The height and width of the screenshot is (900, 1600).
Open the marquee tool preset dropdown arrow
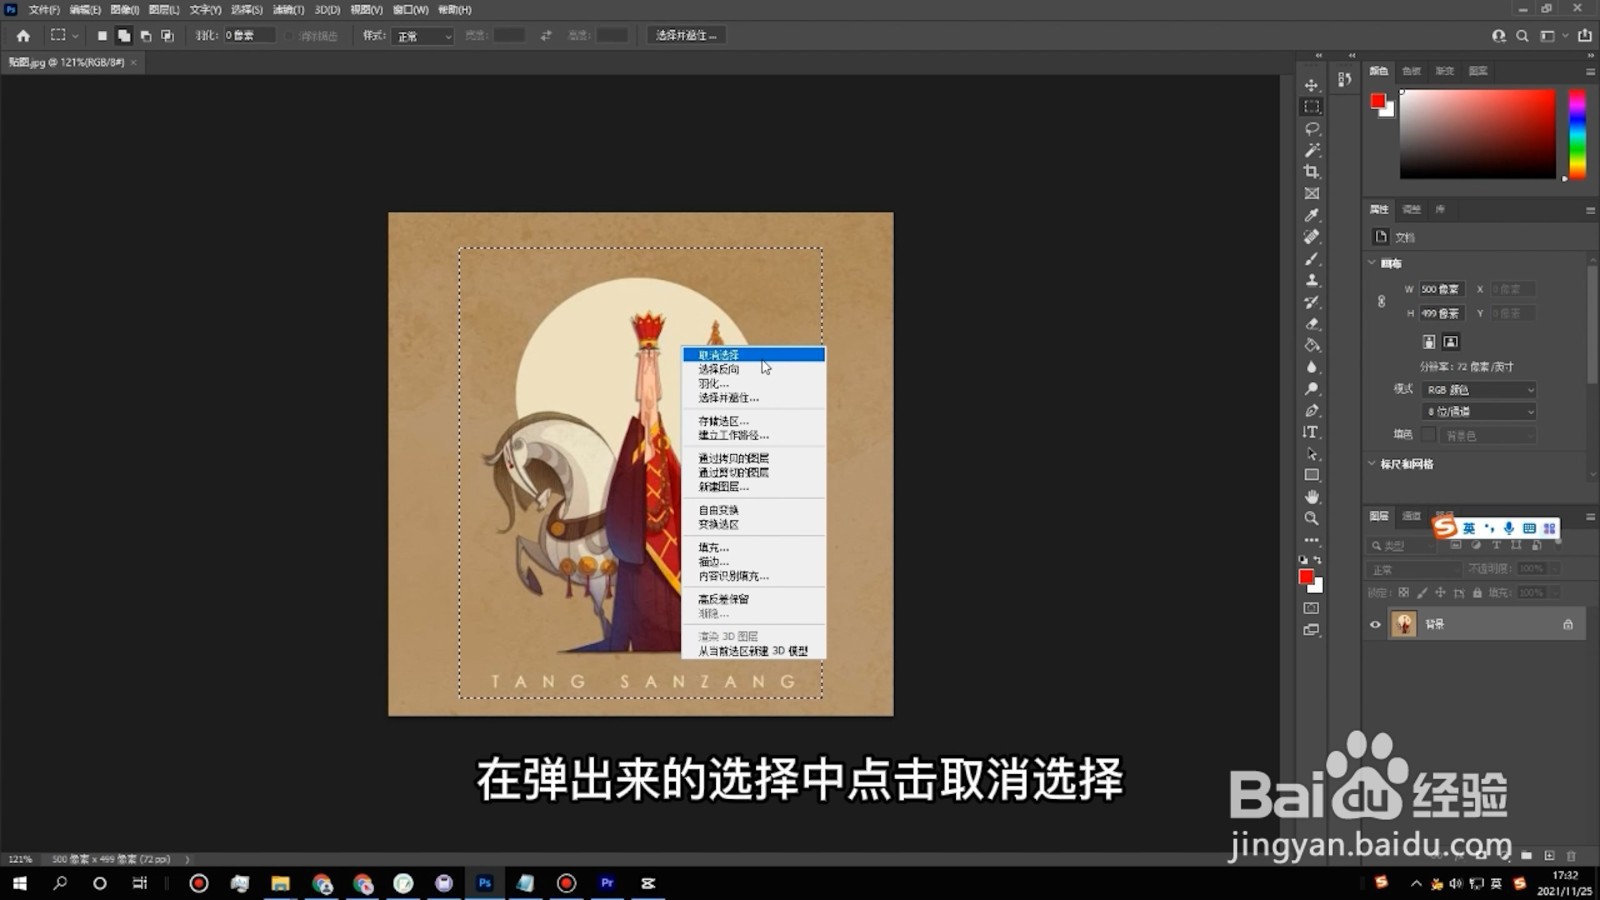75,35
